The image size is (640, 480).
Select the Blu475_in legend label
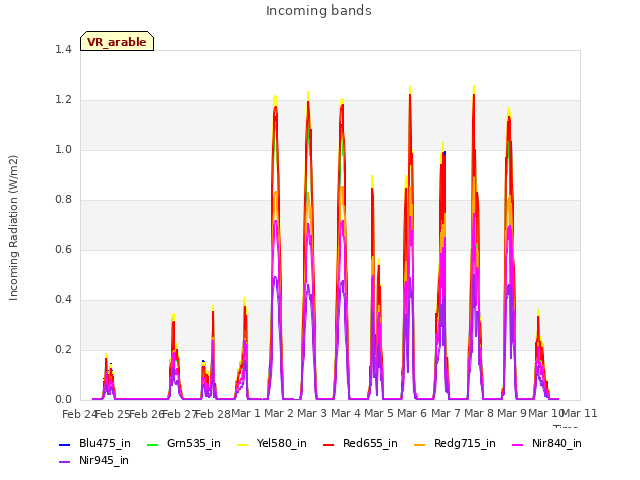(105, 444)
